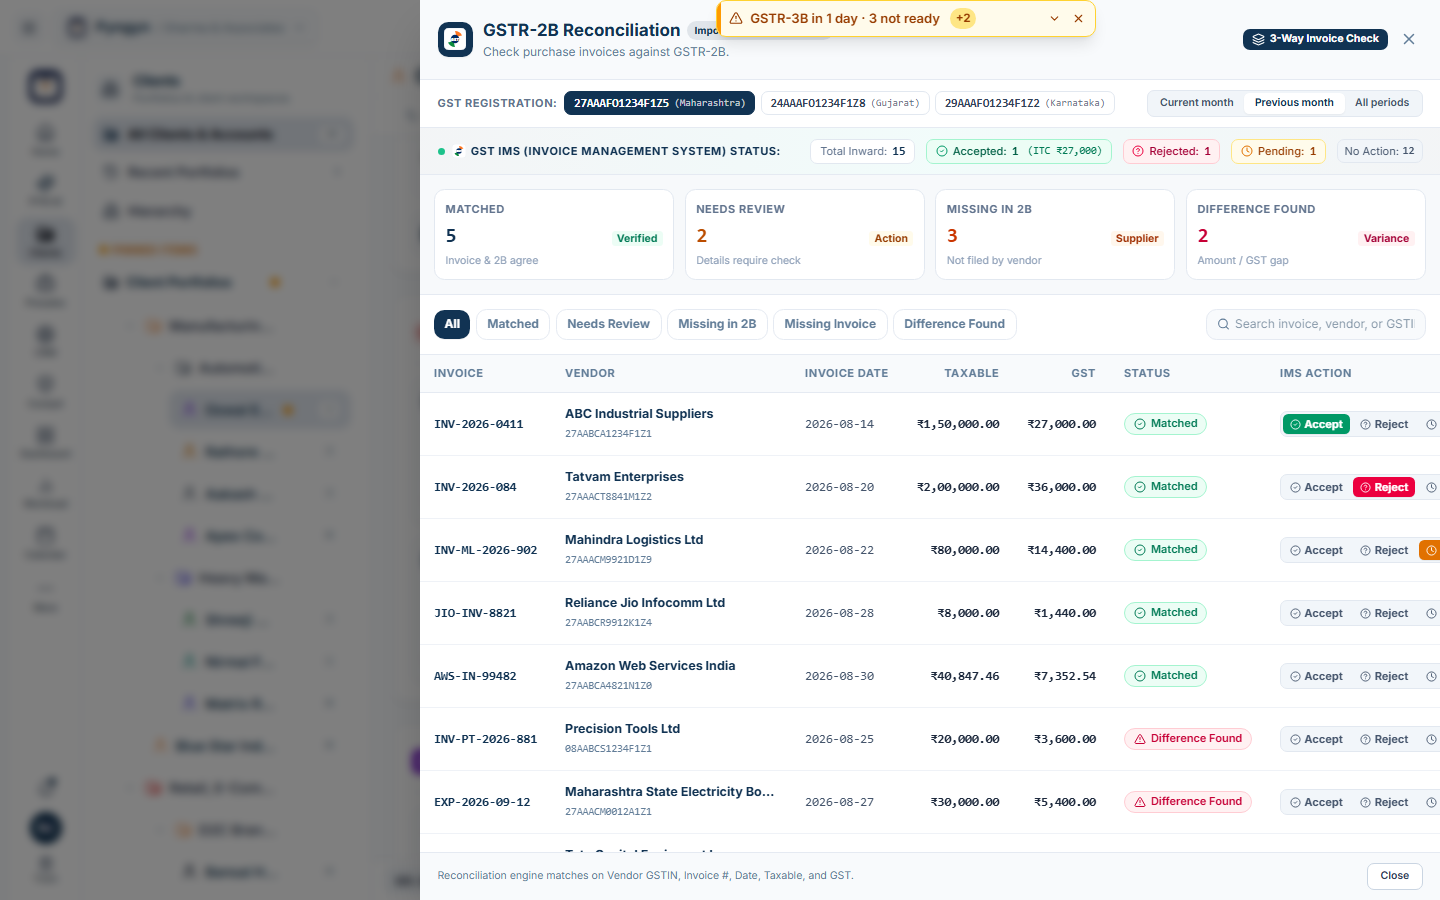This screenshot has width=1440, height=900.
Task: Reject the Reliance Jio Infocomm invoice
Action: [x=1384, y=613]
